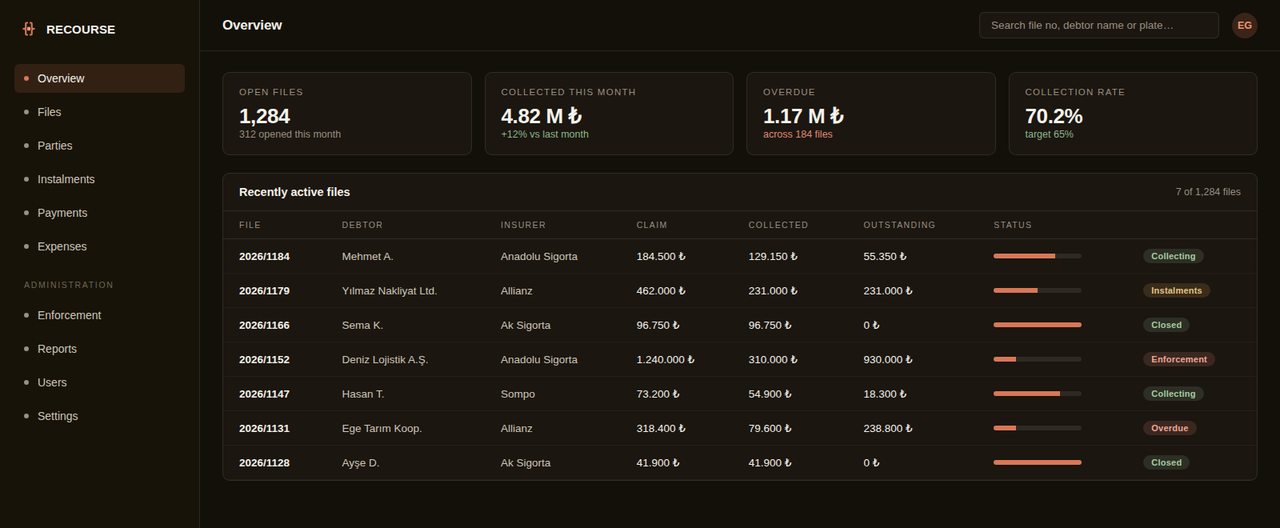
Task: Click the progress bar for Deniz Lojistik
Action: pyautogui.click(x=1037, y=359)
